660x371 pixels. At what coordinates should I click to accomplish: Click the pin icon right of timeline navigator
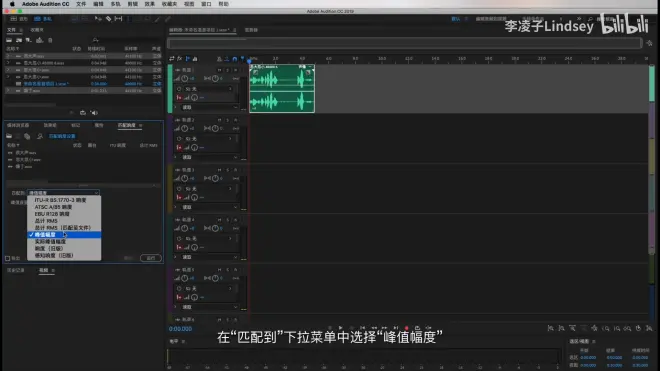[x=649, y=43]
